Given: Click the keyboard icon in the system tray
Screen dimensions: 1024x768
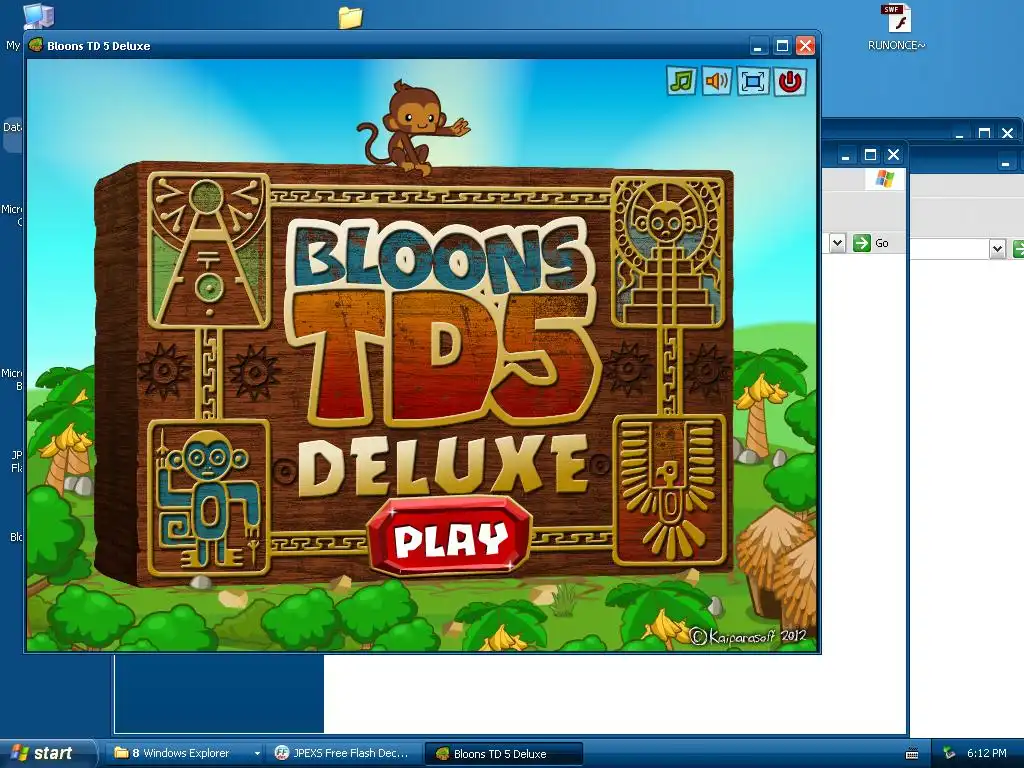Looking at the screenshot, I should tap(912, 754).
